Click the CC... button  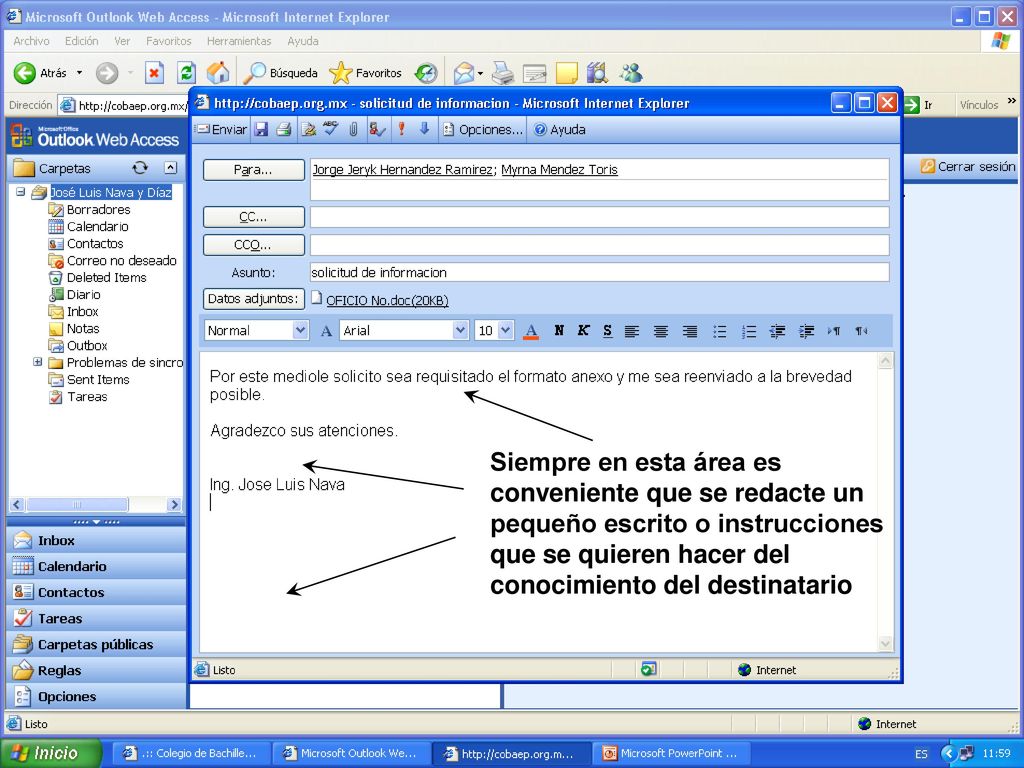point(253,217)
